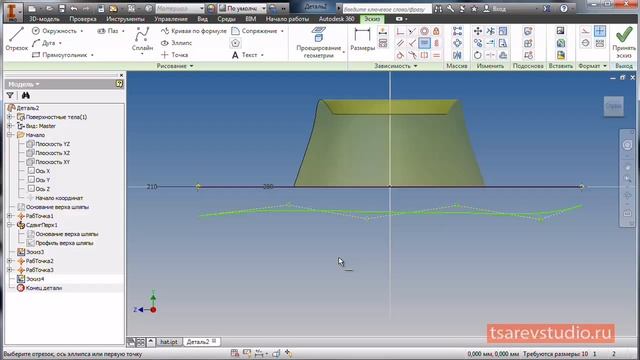
Task: Select Эскиз4 in the model tree
Action: pyautogui.click(x=35, y=279)
